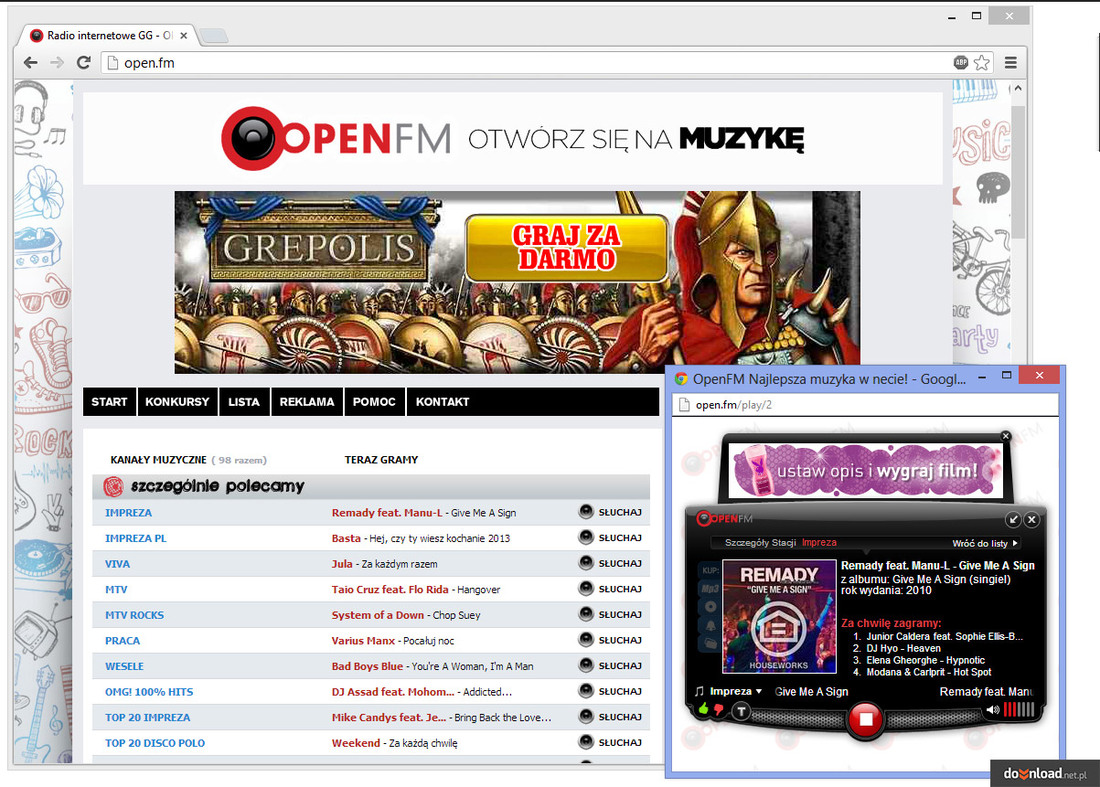Open the START menu item
Screen dimensions: 1100x787
(109, 402)
